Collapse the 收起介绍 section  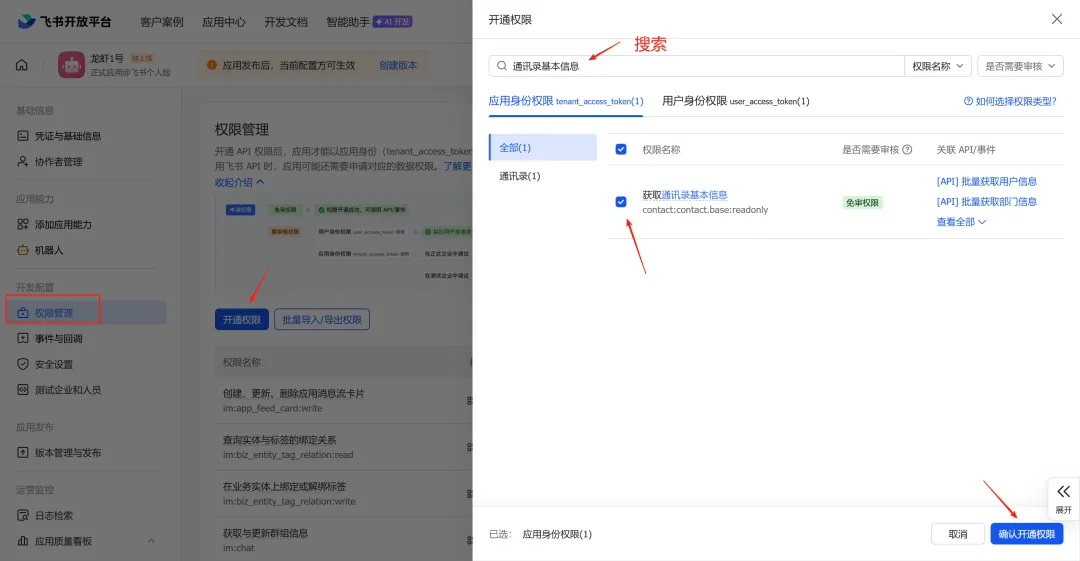click(x=239, y=182)
